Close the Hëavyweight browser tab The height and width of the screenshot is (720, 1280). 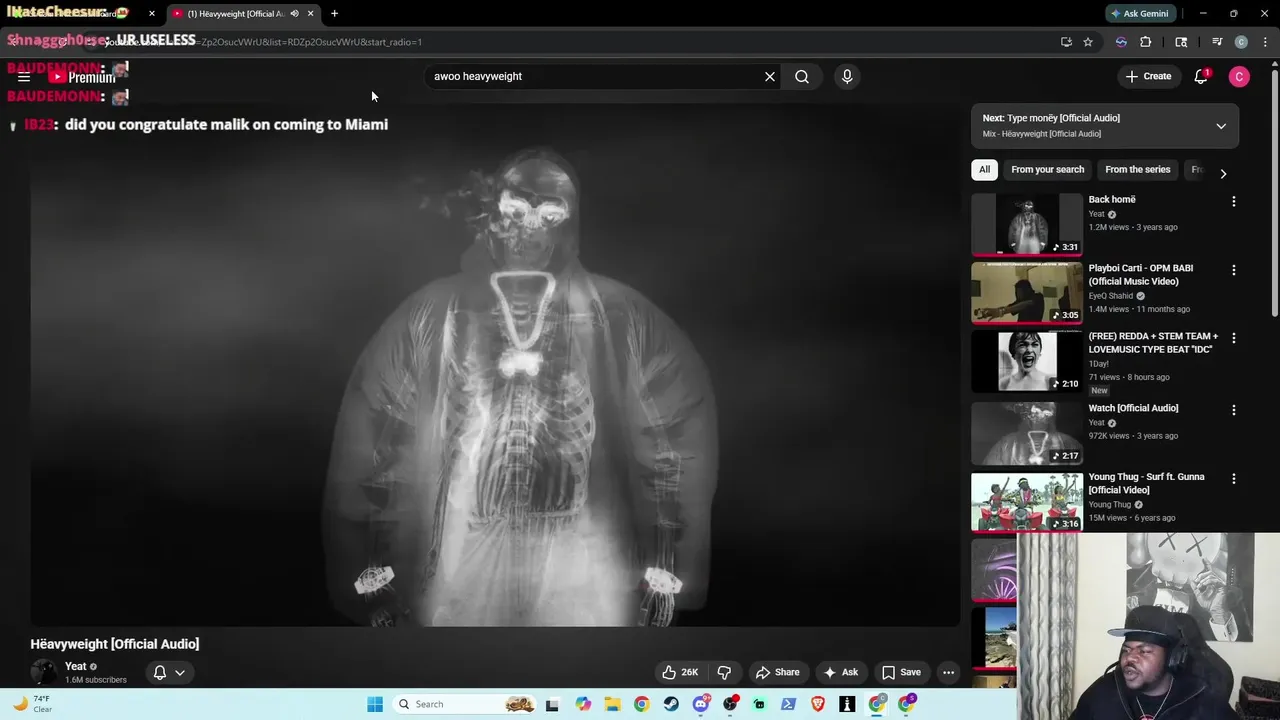310,14
